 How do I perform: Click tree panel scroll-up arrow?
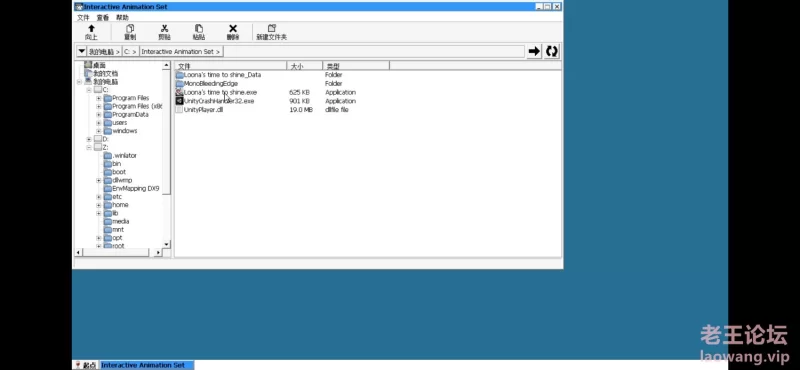[166, 65]
